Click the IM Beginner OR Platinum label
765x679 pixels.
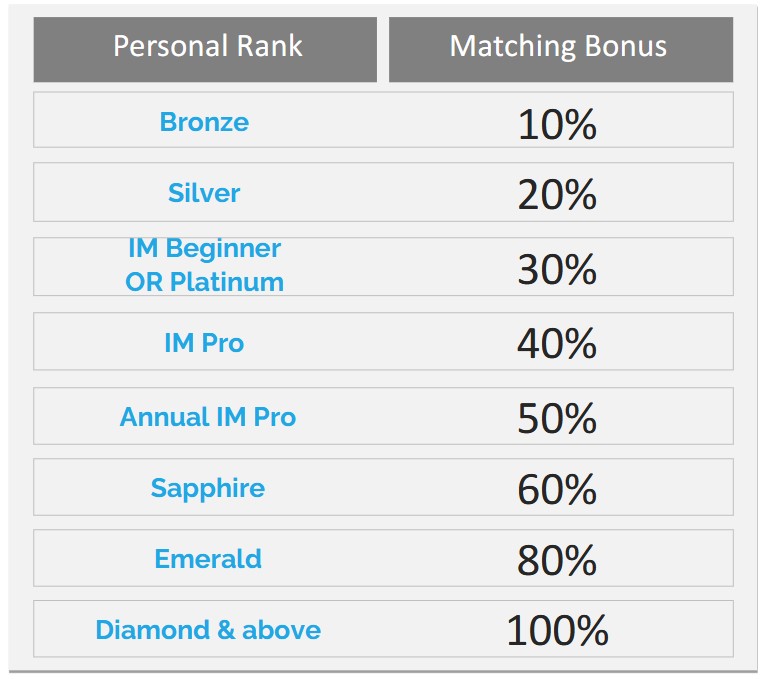pyautogui.click(x=204, y=265)
